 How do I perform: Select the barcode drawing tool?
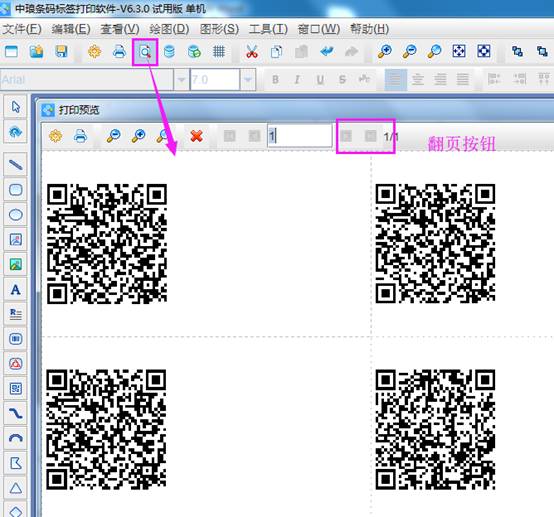click(16, 339)
